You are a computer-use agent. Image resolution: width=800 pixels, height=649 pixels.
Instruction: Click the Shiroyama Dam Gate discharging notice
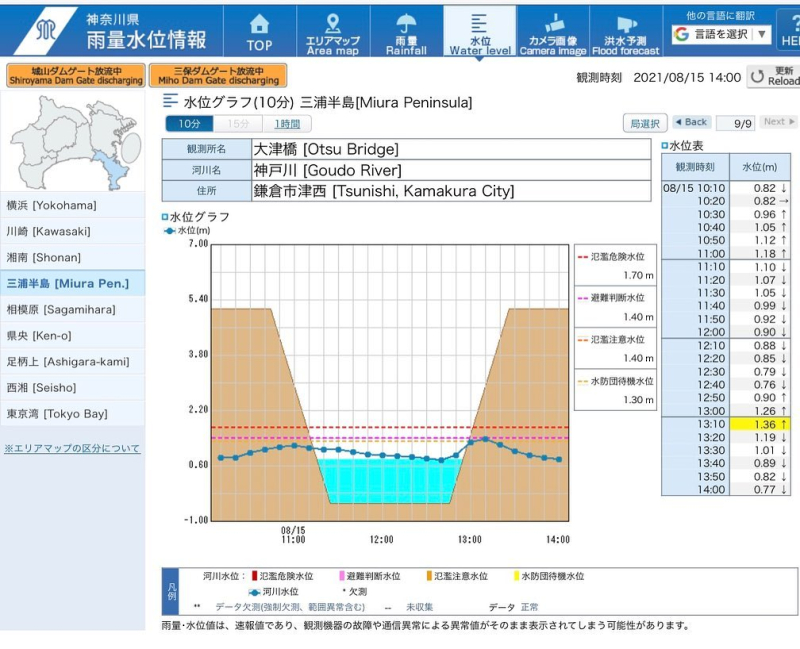pyautogui.click(x=74, y=75)
